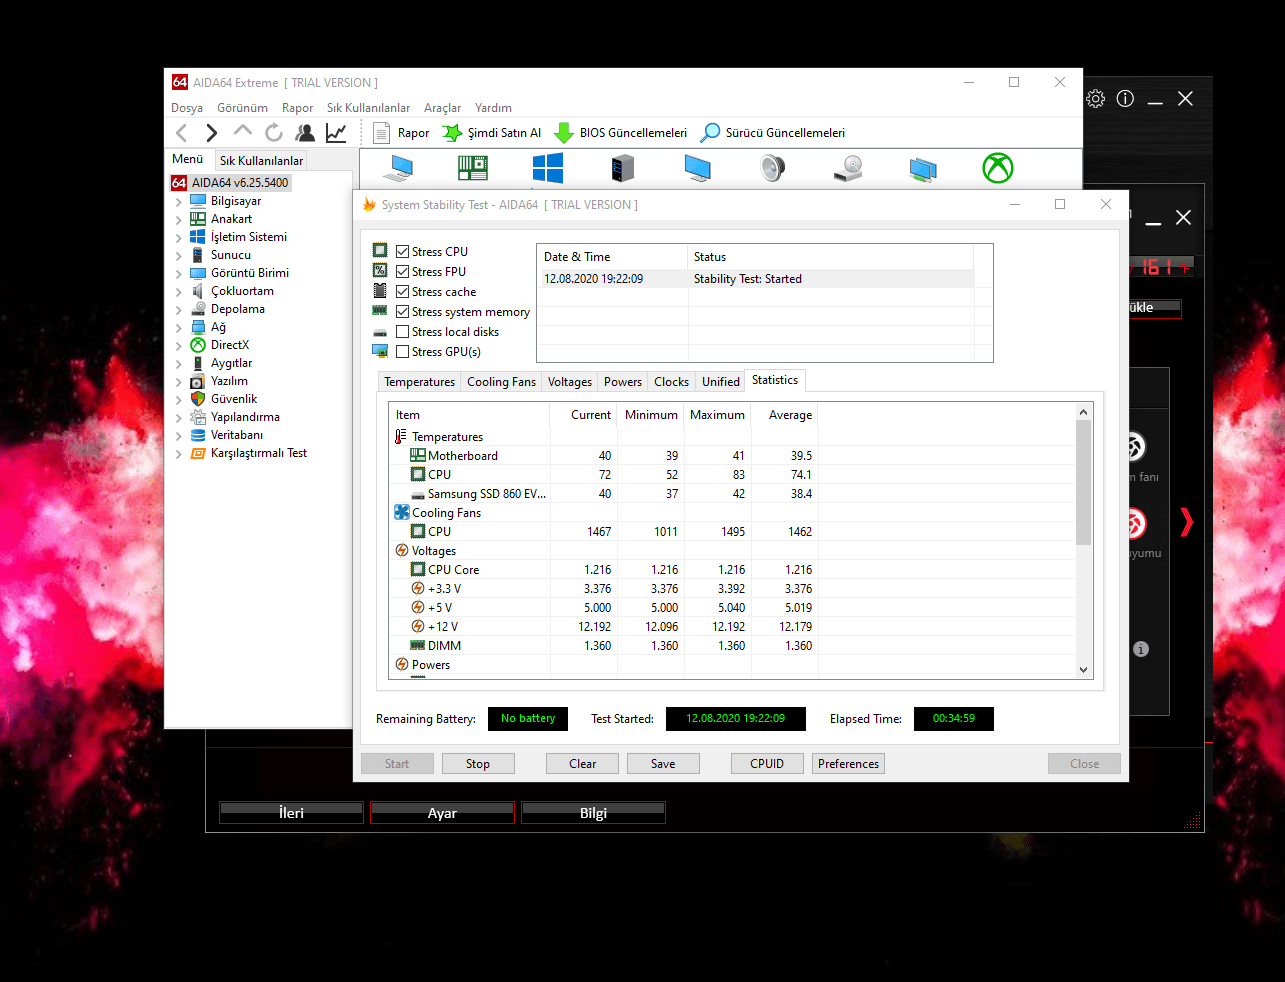Open the Araçlar menu
The image size is (1285, 982).
coord(442,108)
